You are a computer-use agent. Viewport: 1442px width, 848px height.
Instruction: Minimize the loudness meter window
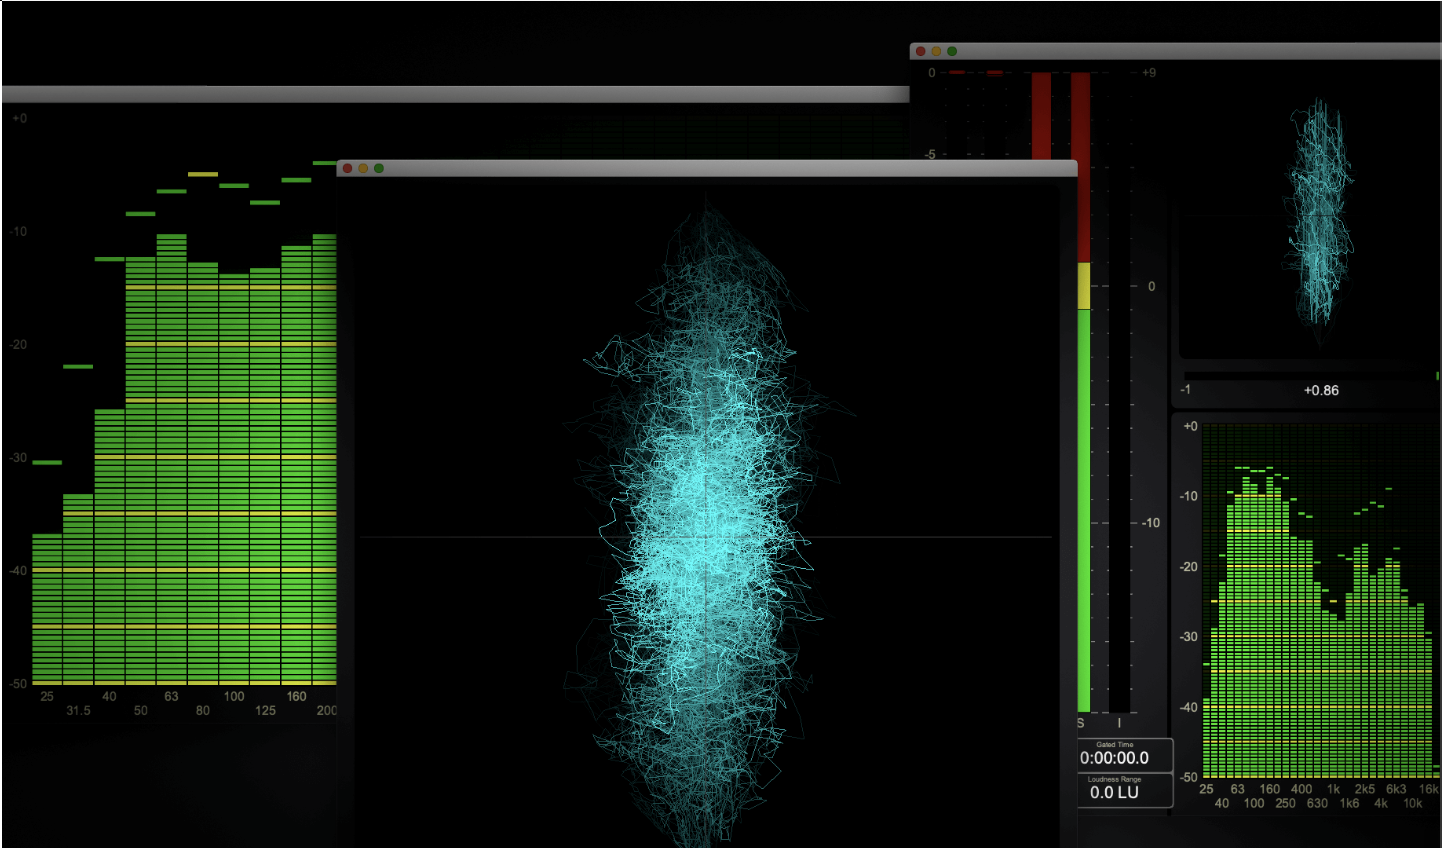tap(936, 51)
